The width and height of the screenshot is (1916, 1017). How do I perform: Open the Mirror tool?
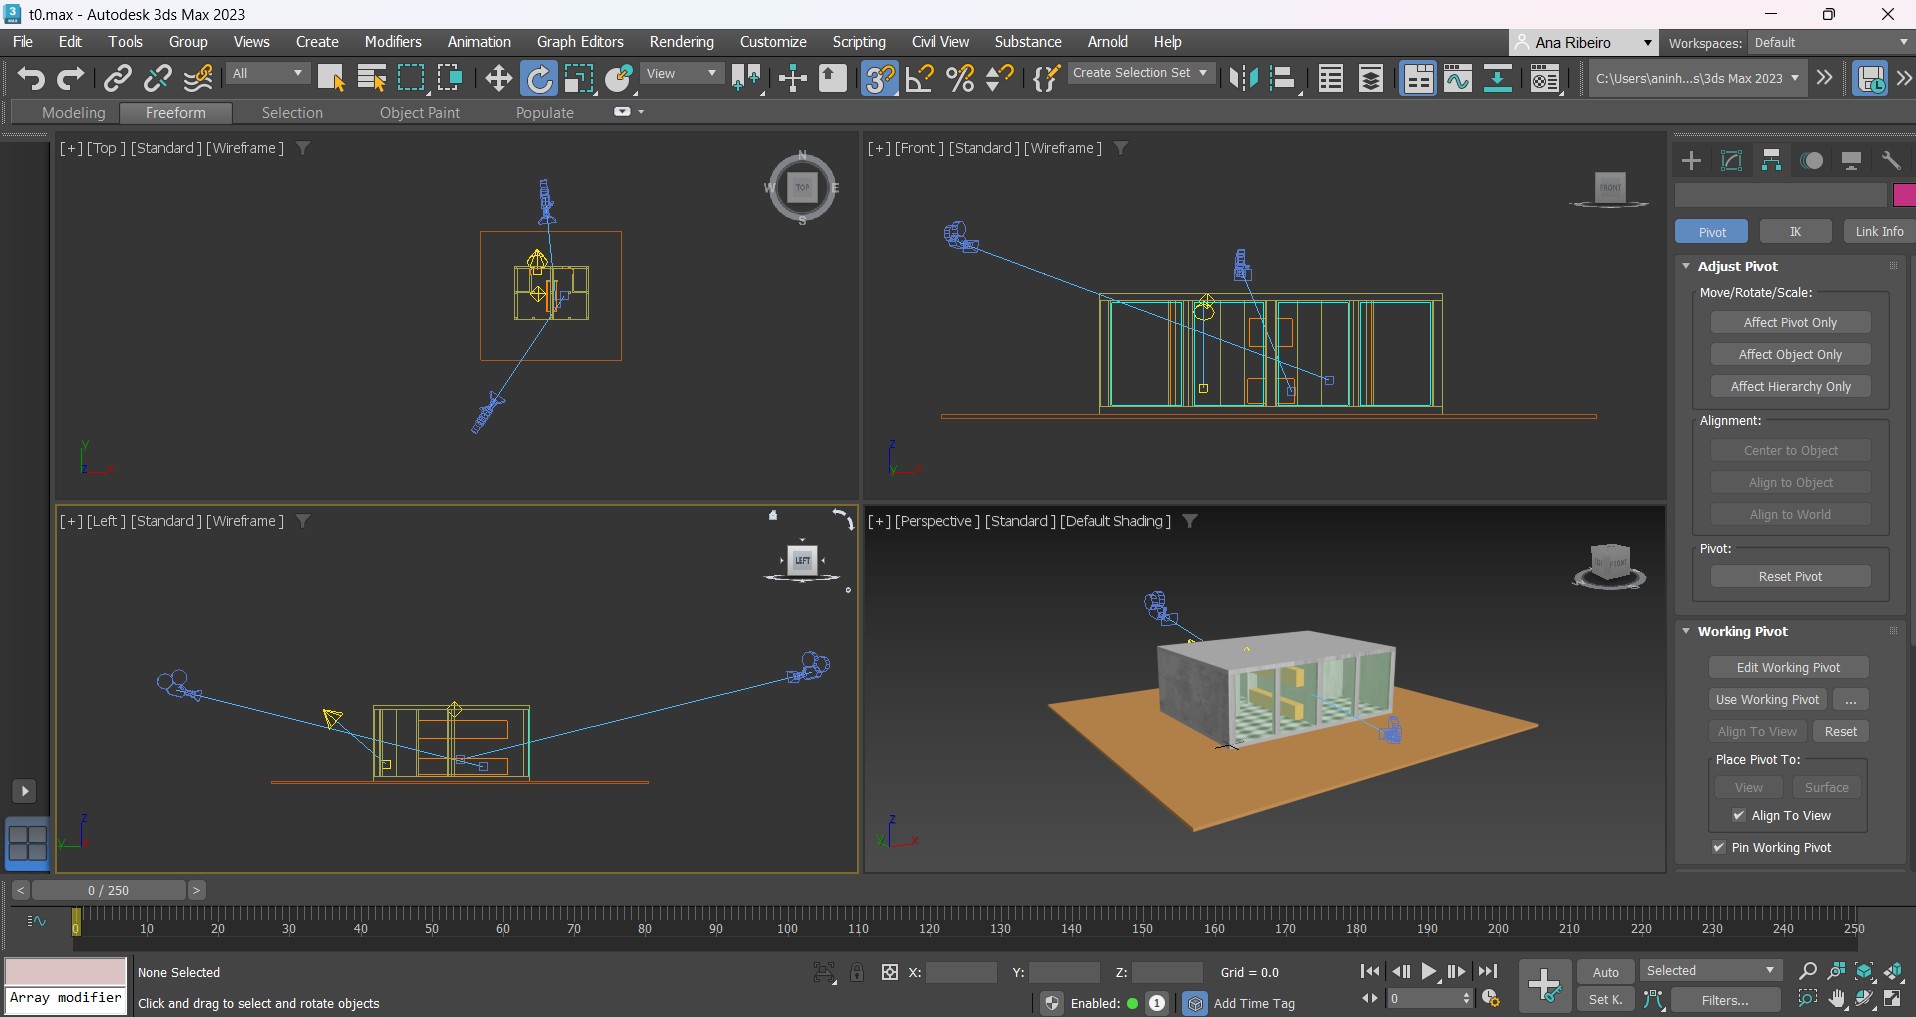(1243, 78)
